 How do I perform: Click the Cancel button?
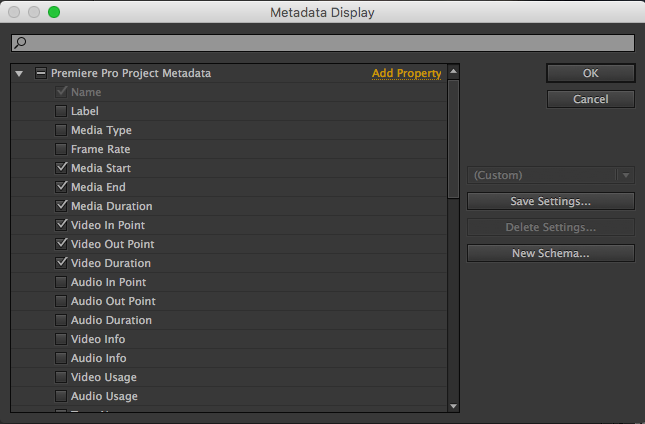point(590,99)
